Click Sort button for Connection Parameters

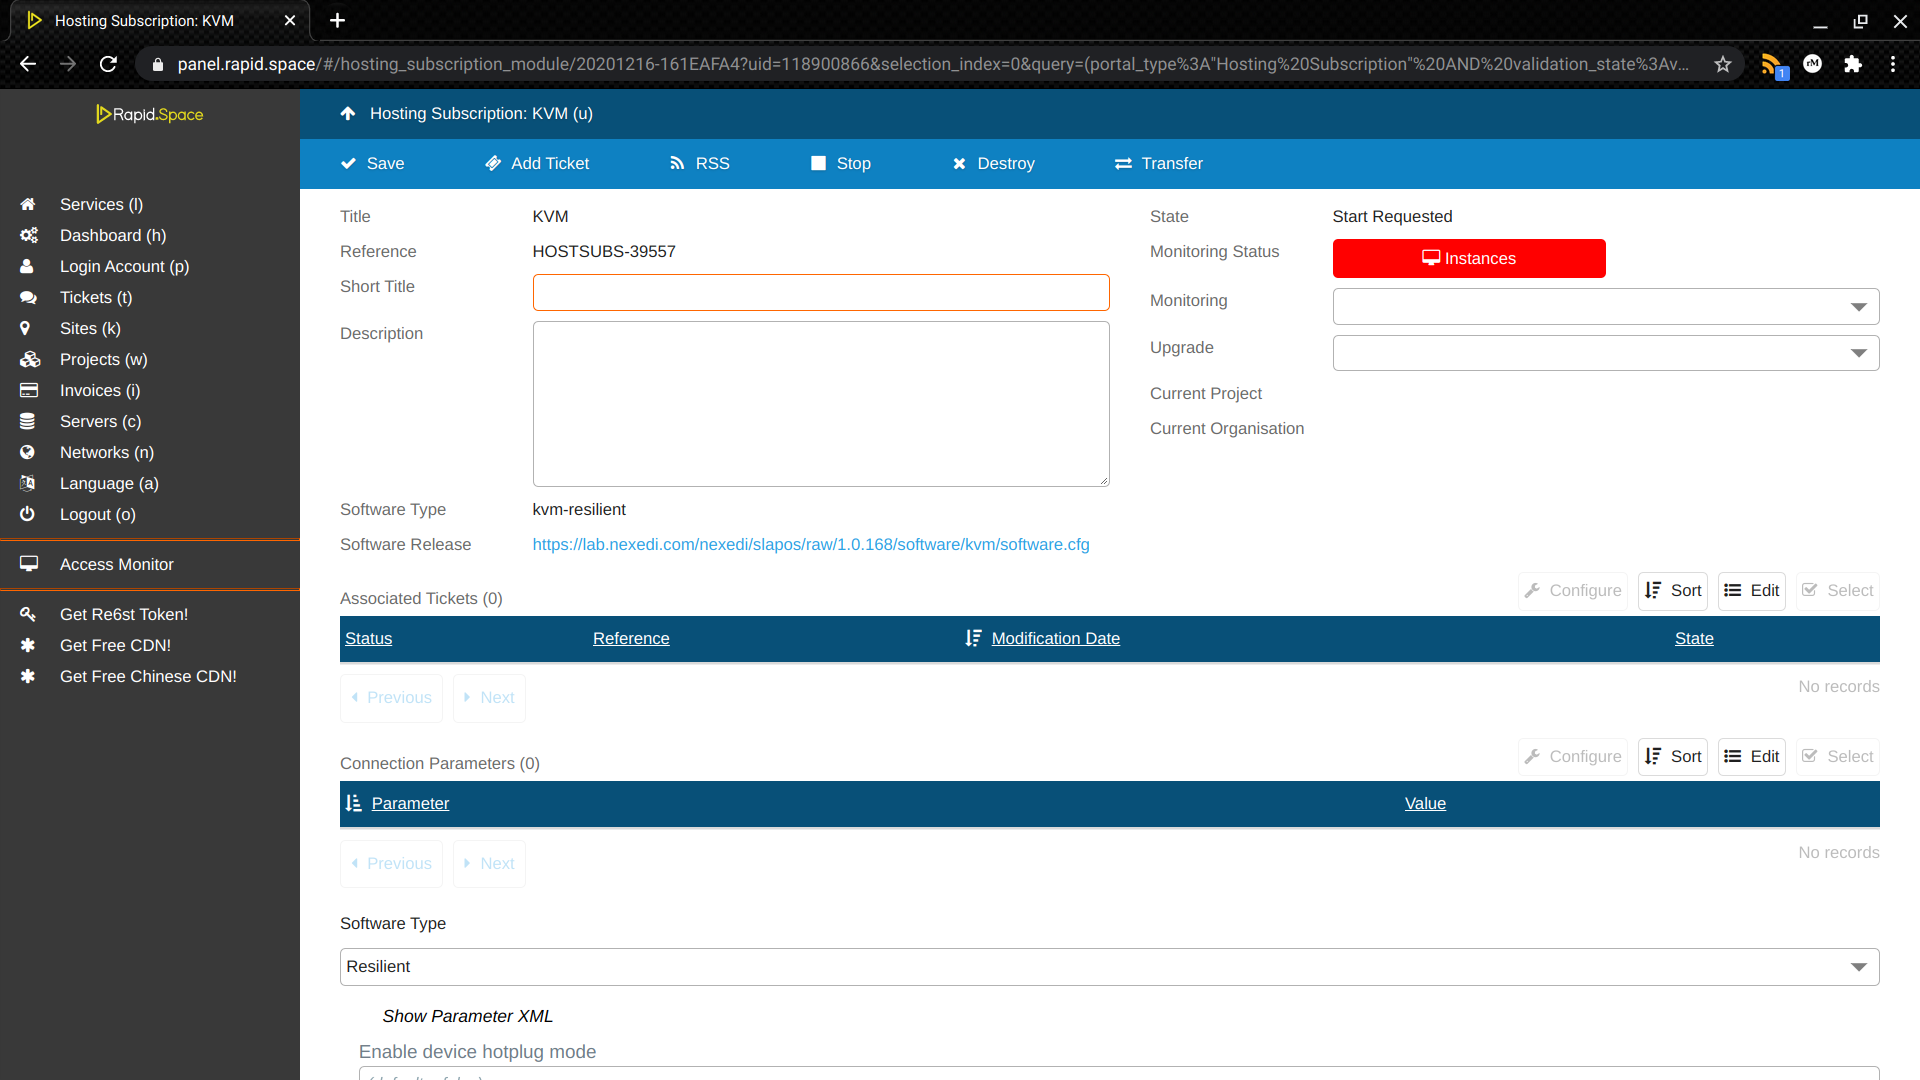click(x=1673, y=757)
